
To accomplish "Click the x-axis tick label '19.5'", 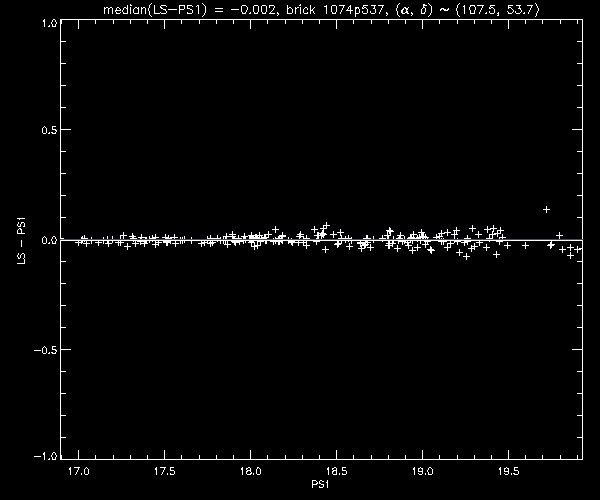I will pyautogui.click(x=509, y=471).
